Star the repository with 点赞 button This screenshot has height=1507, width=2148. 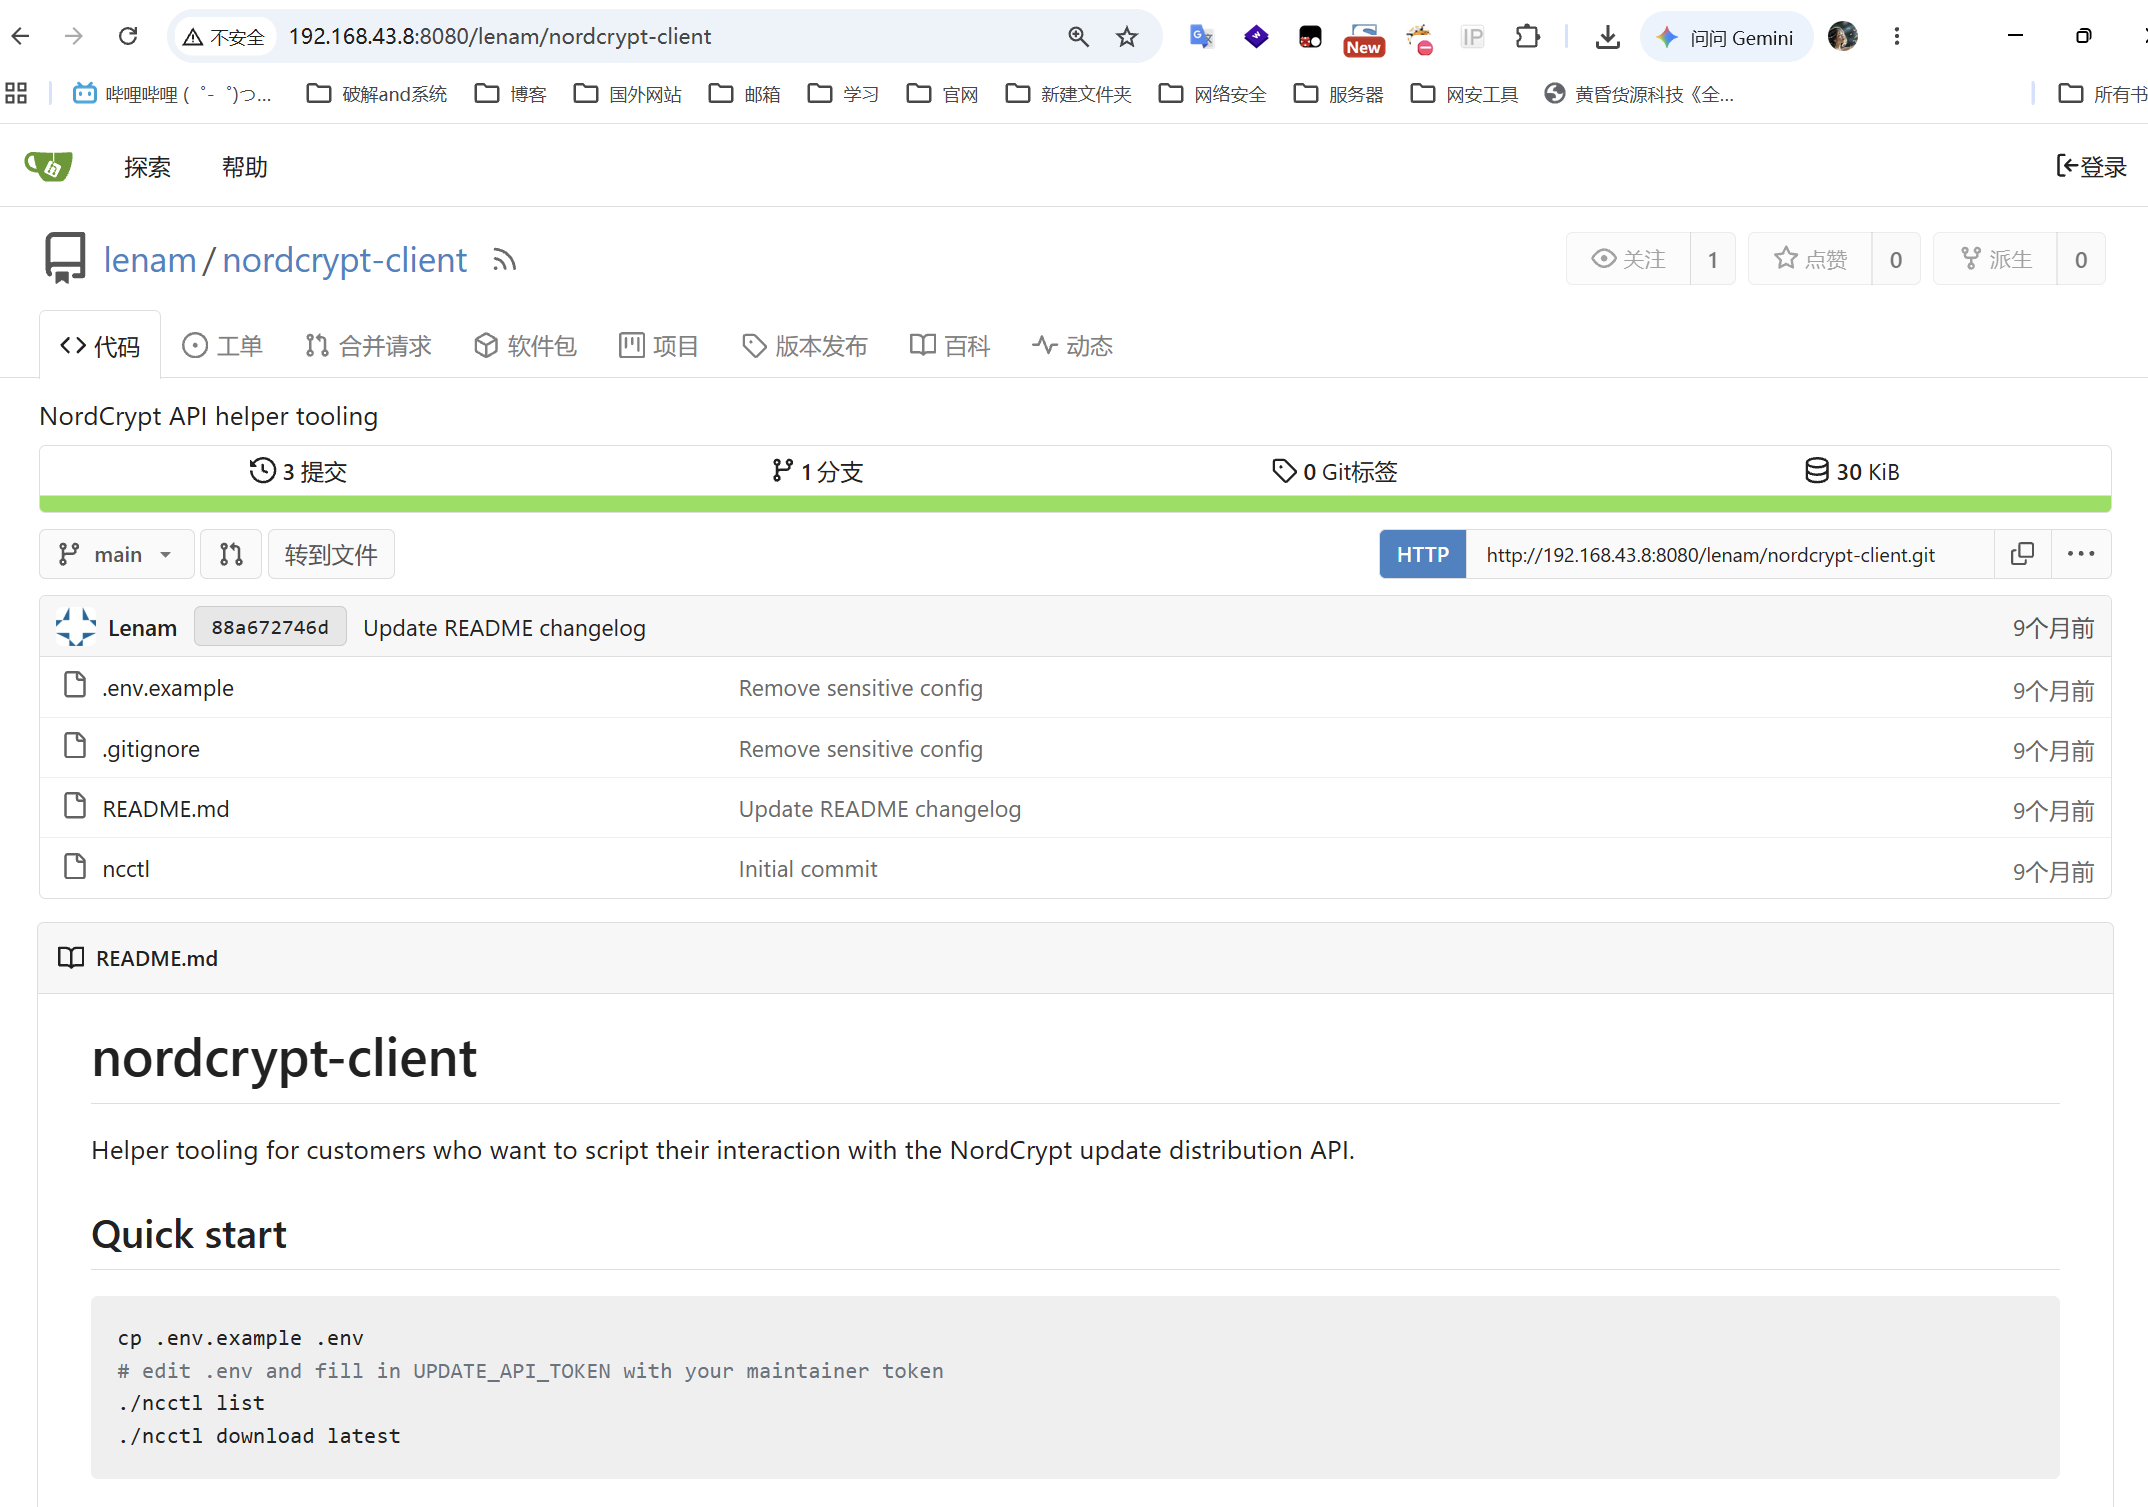[1810, 259]
